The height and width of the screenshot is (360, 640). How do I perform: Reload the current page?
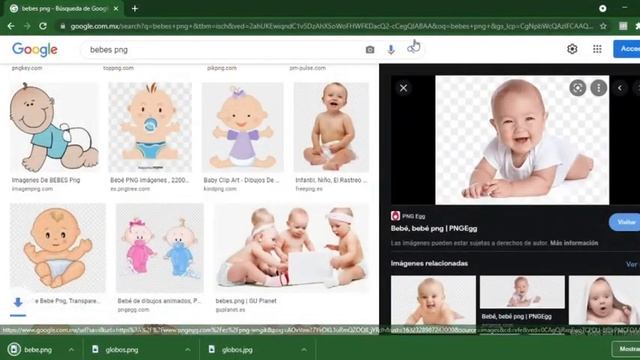click(43, 26)
